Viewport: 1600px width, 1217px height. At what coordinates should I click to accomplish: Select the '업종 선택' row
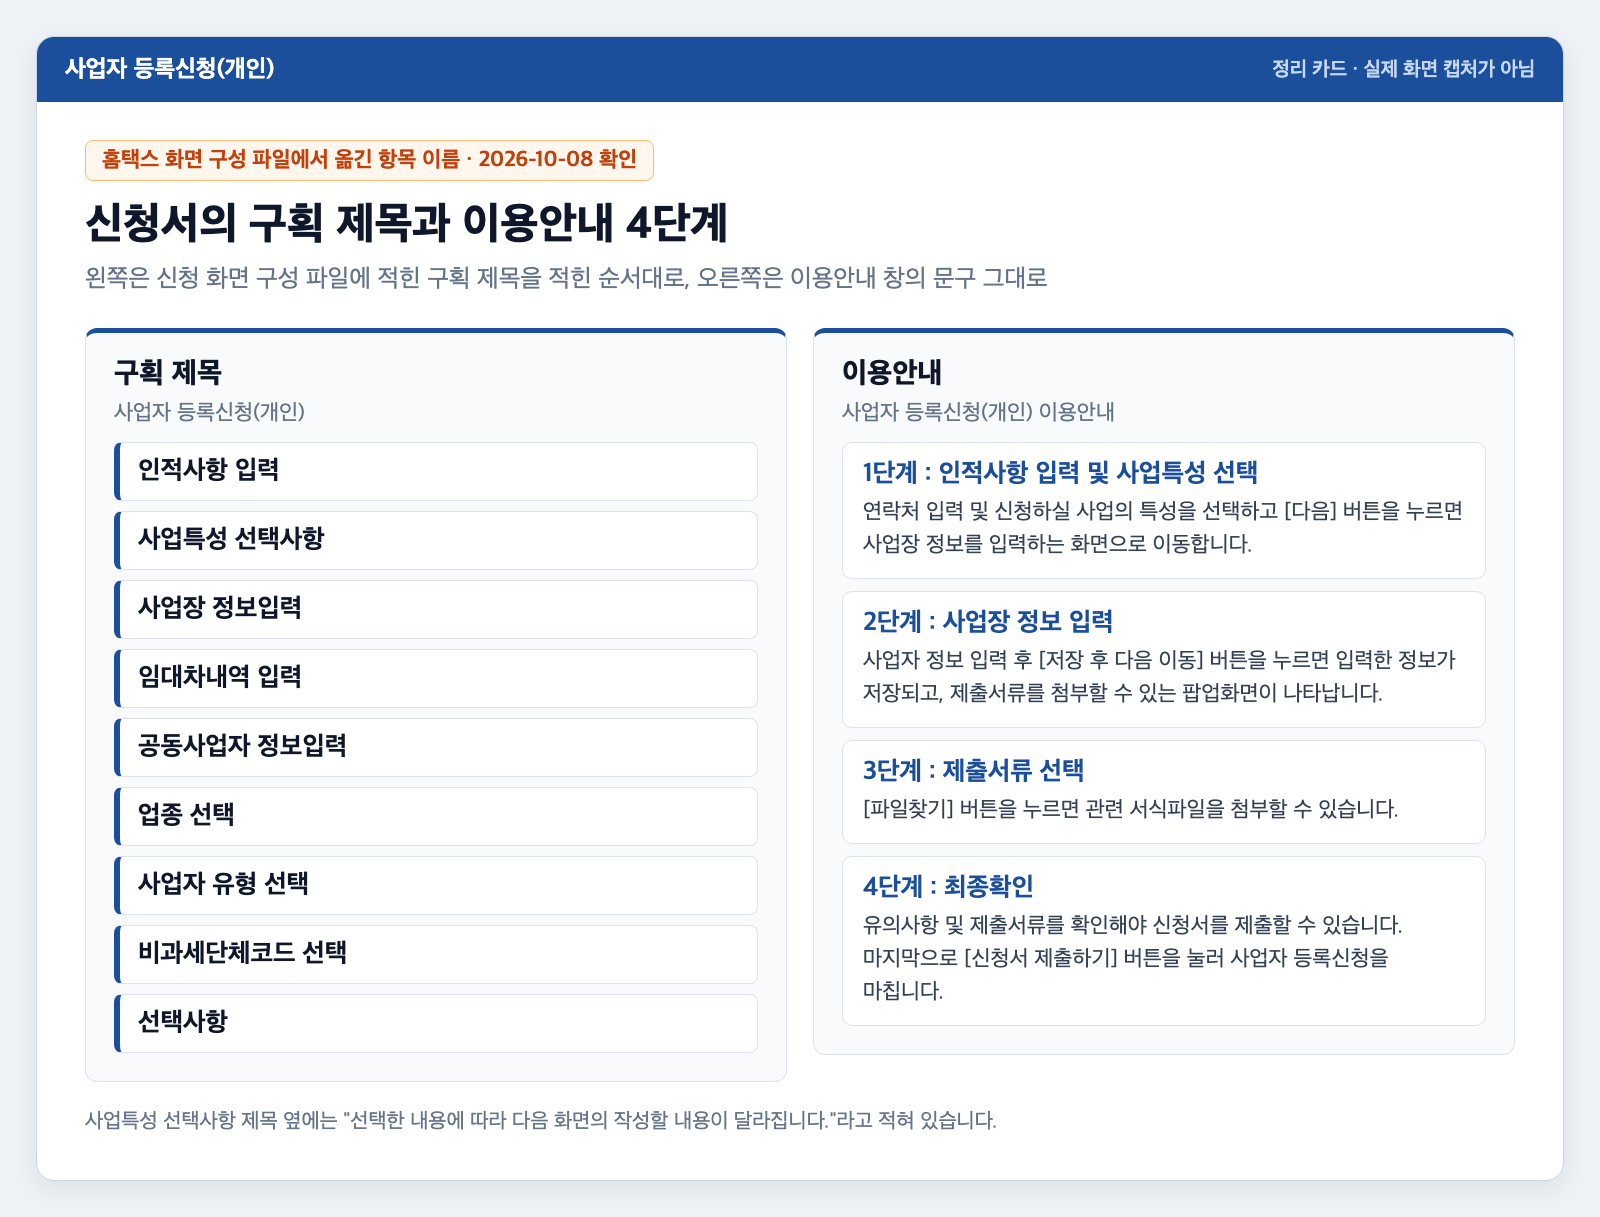(436, 816)
